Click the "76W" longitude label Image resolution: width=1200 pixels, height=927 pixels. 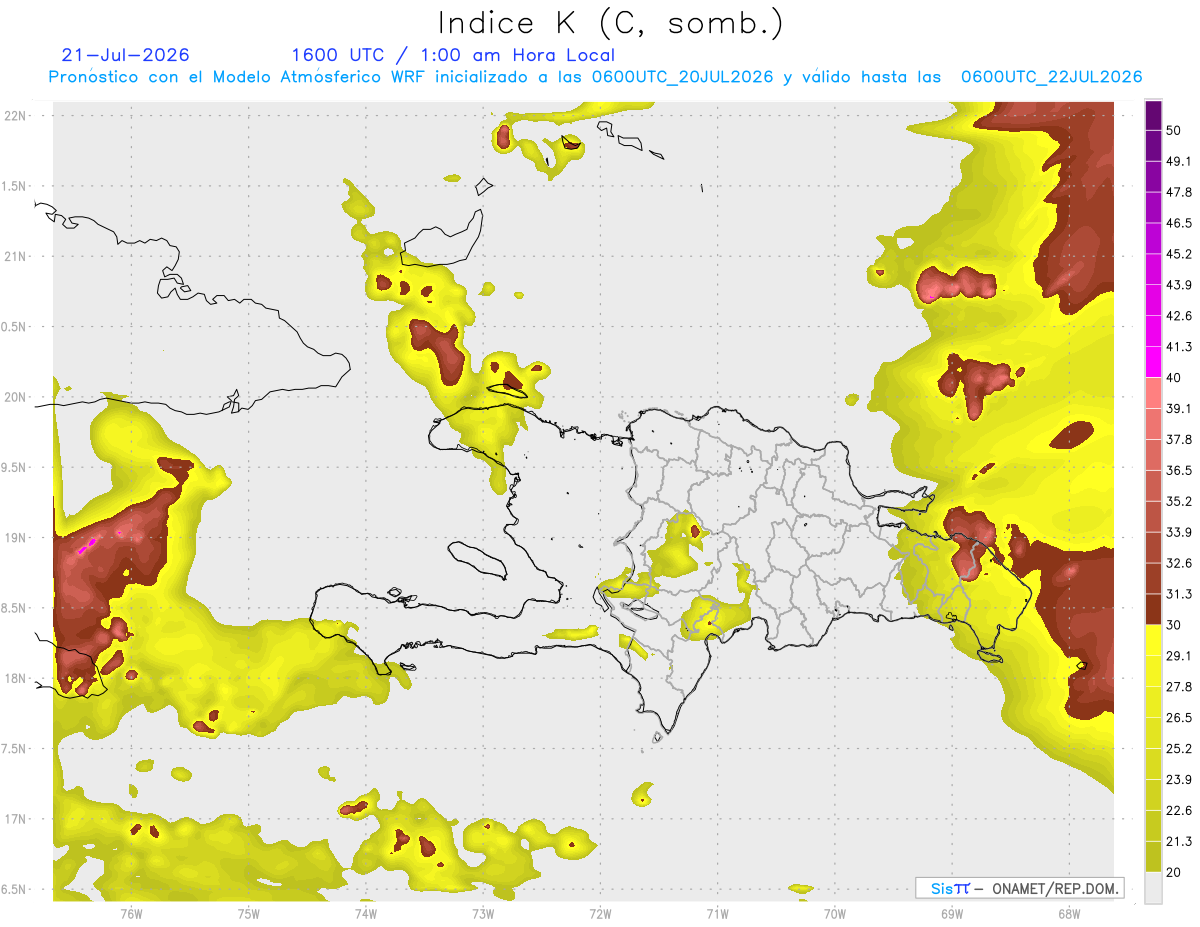pyautogui.click(x=131, y=914)
